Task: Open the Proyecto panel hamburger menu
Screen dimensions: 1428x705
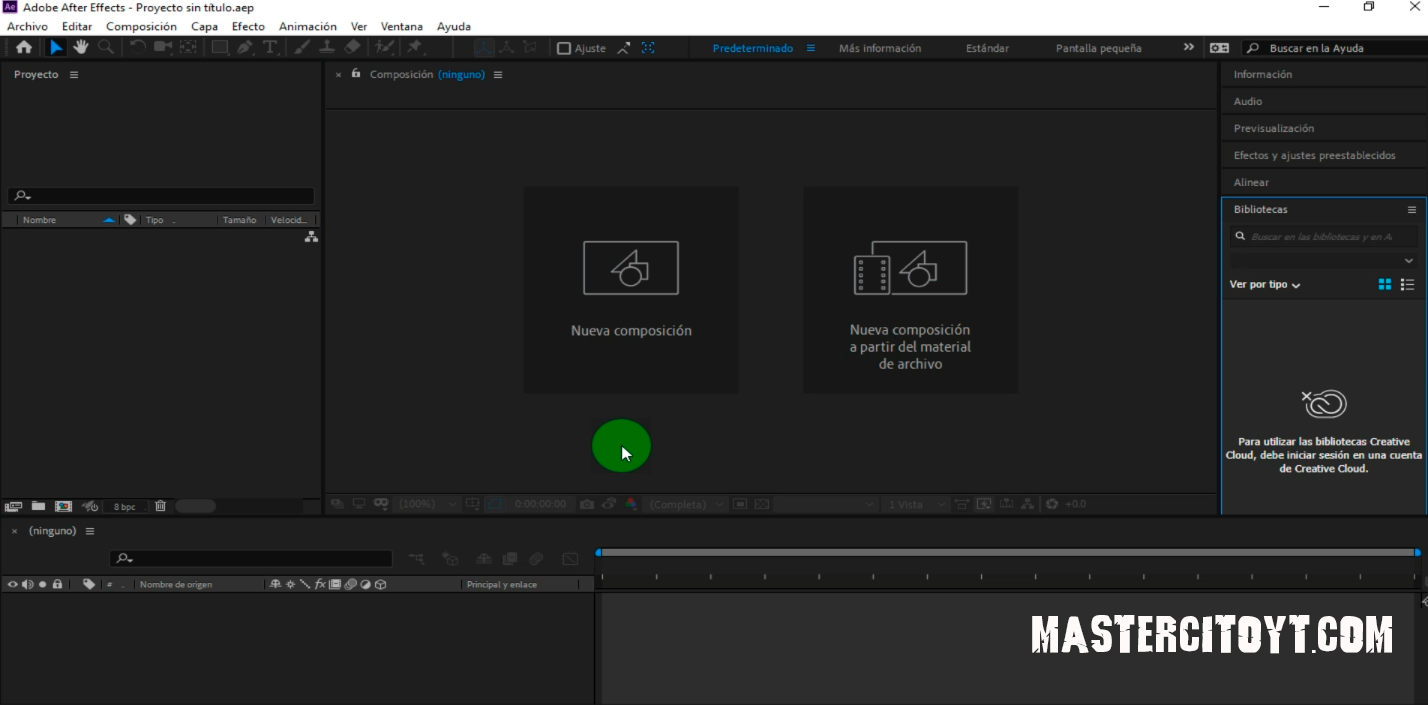Action: click(x=74, y=75)
